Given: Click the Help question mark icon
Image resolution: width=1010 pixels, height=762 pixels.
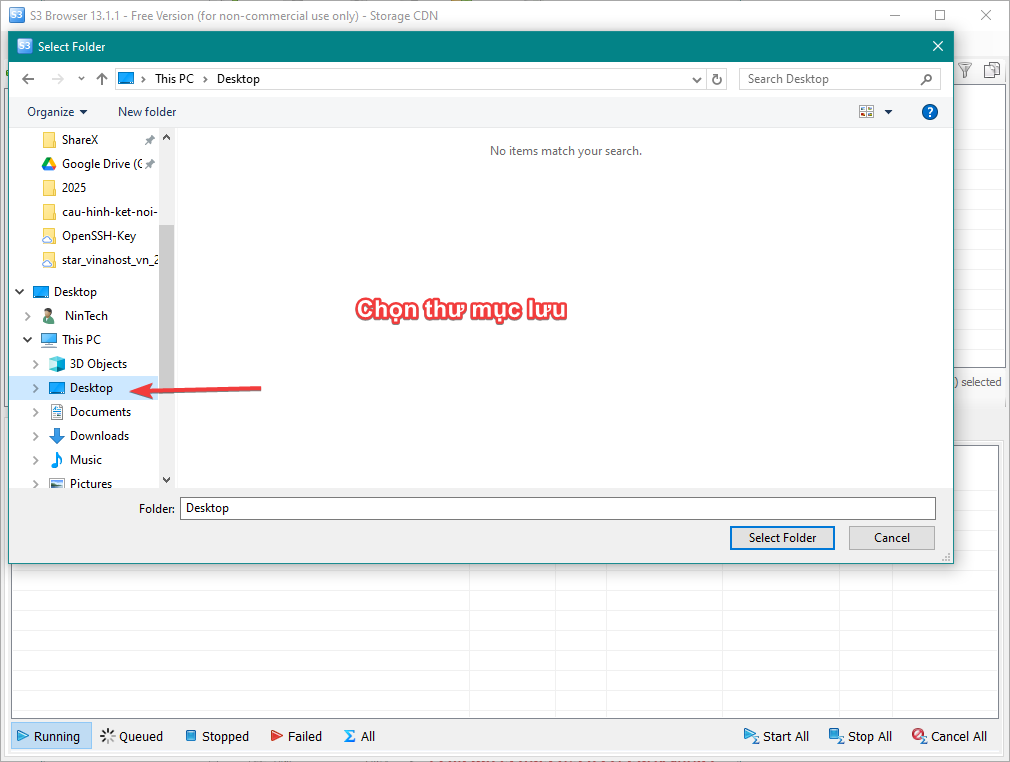Looking at the screenshot, I should point(929,112).
